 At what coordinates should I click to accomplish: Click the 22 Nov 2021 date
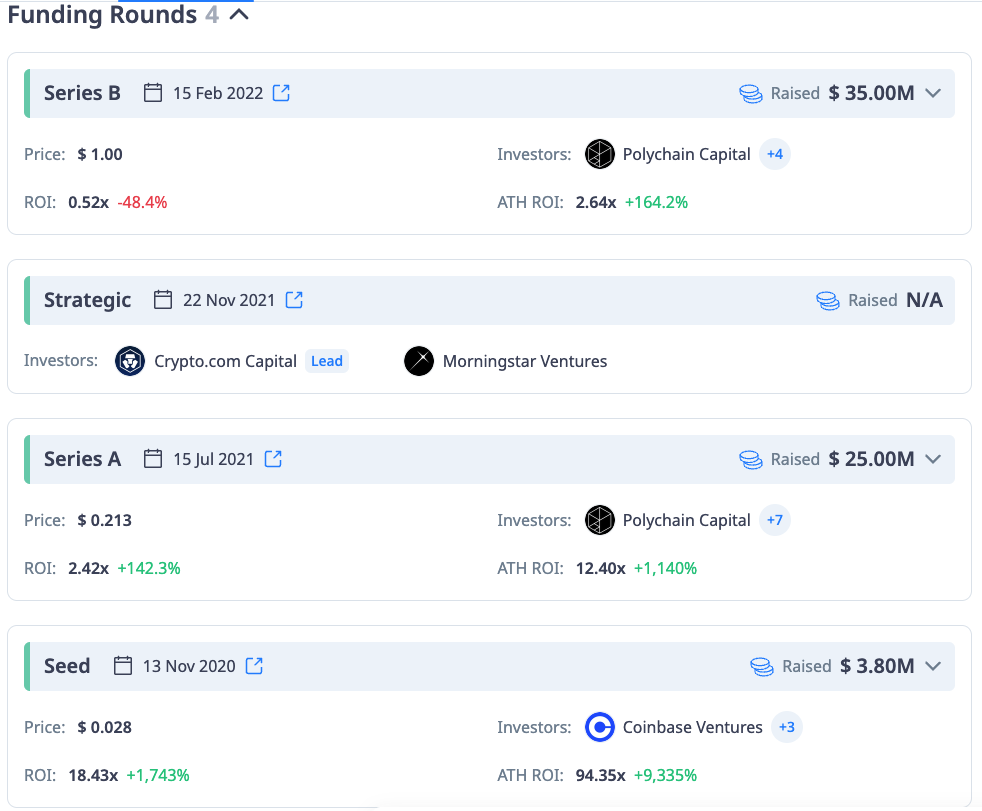pyautogui.click(x=229, y=300)
